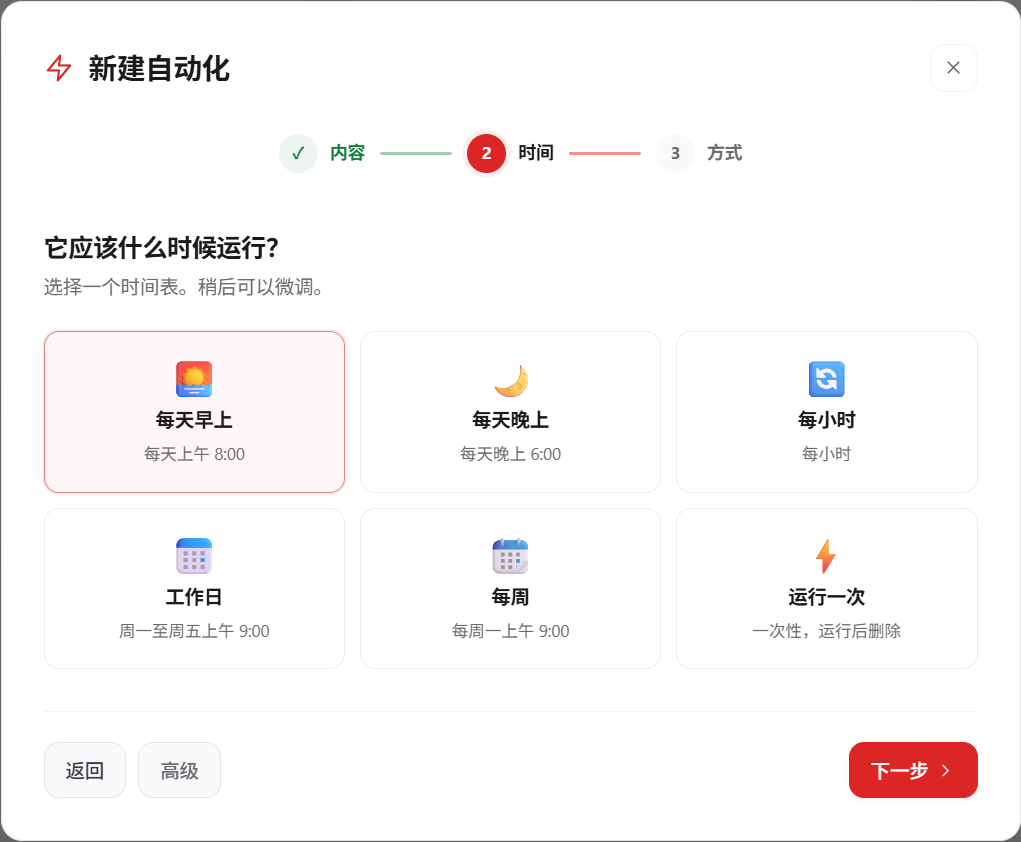Click the blue refresh icon for 每小时
Viewport: 1021px width, 842px height.
[826, 379]
